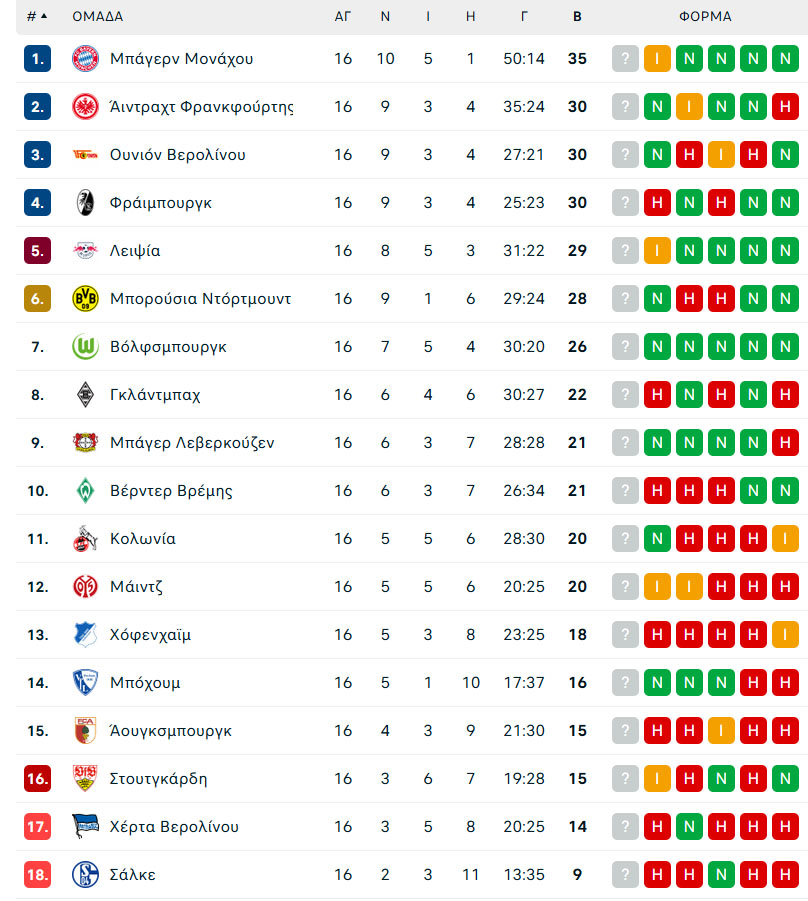The width and height of the screenshot is (808, 901).
Task: Select the Wolfsburg green W logo
Action: (85, 346)
